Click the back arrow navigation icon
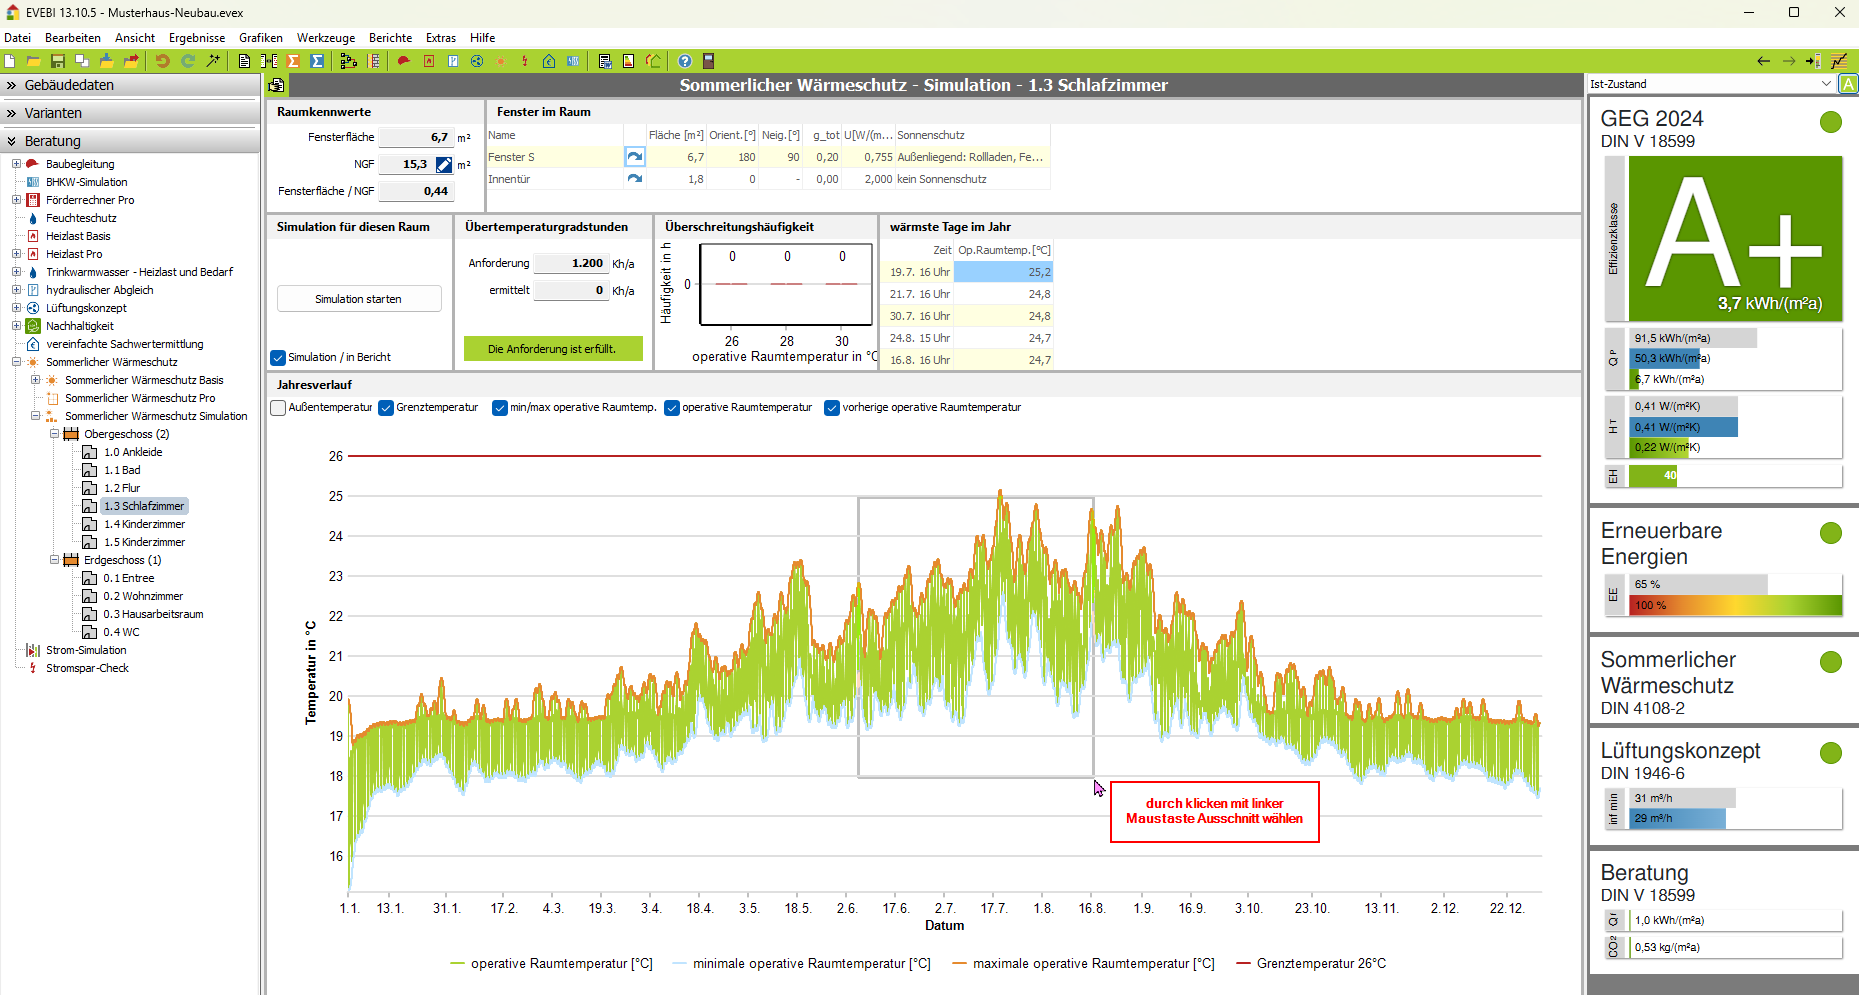The width and height of the screenshot is (1859, 995). [1763, 61]
